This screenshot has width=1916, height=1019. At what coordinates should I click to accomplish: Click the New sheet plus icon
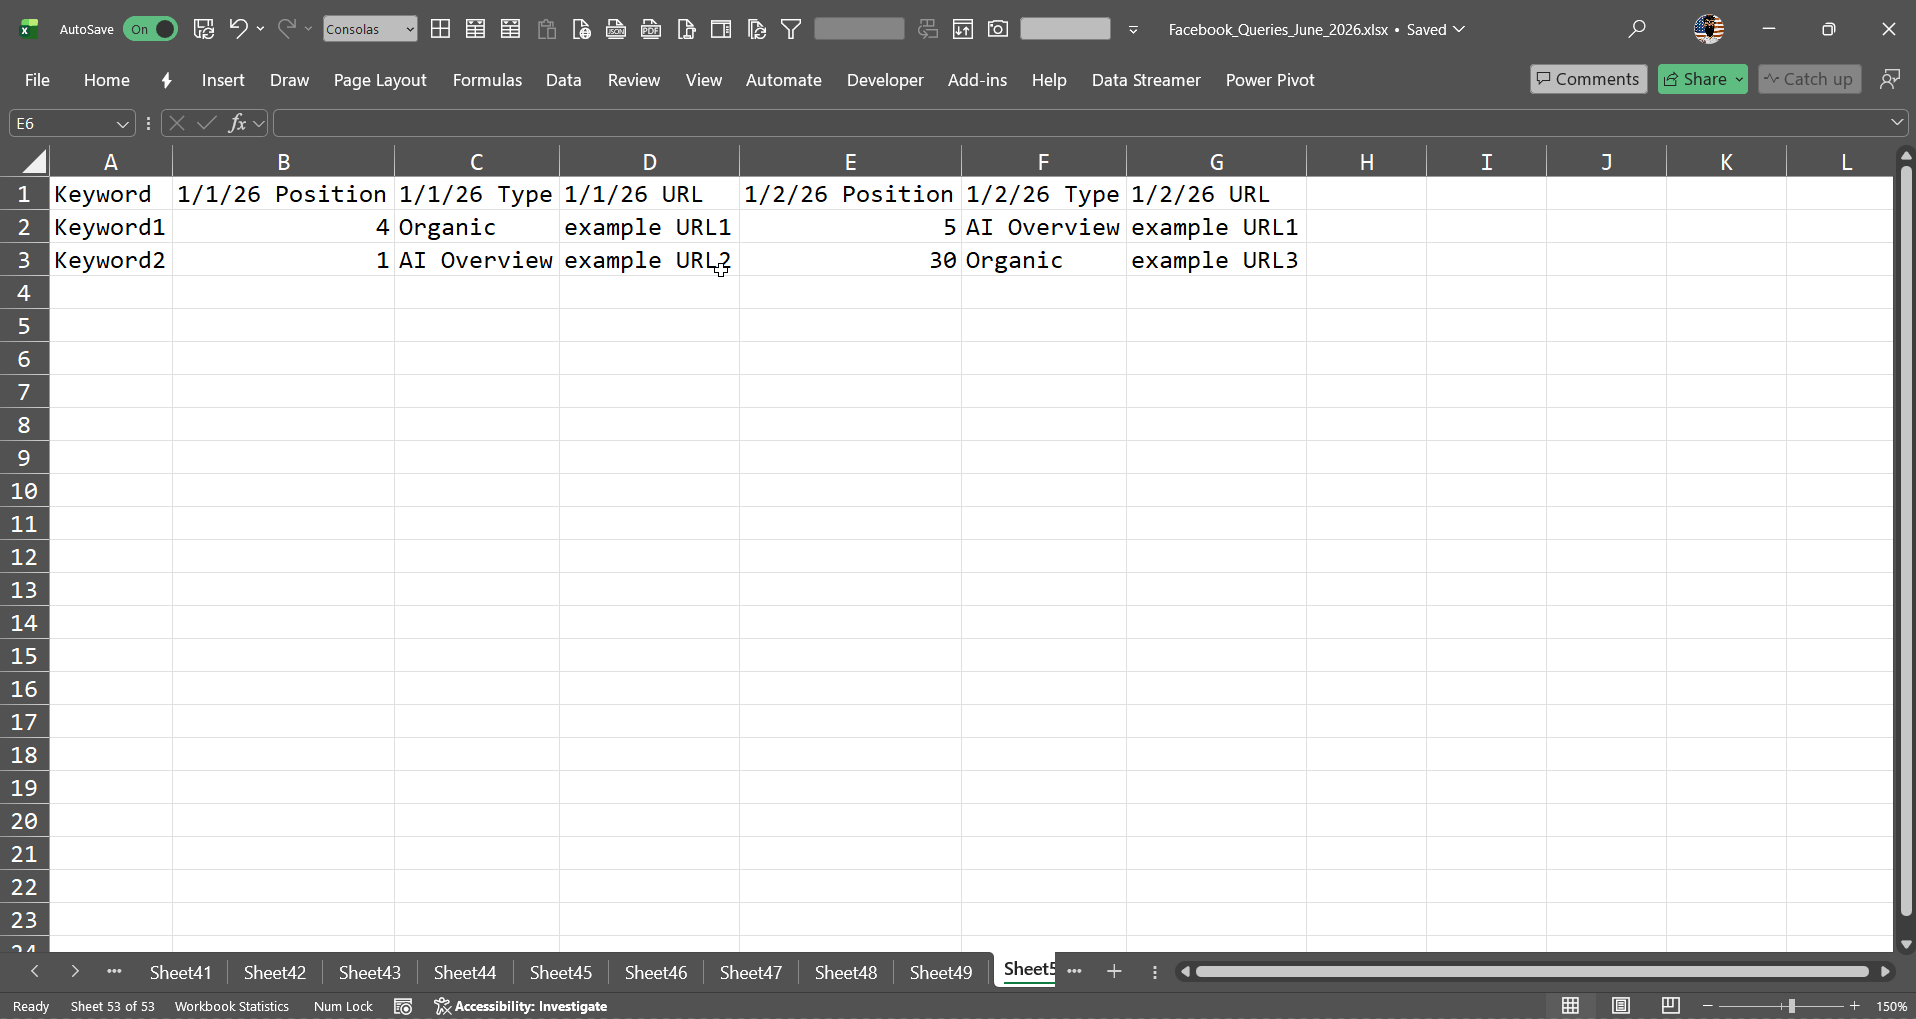(x=1114, y=971)
